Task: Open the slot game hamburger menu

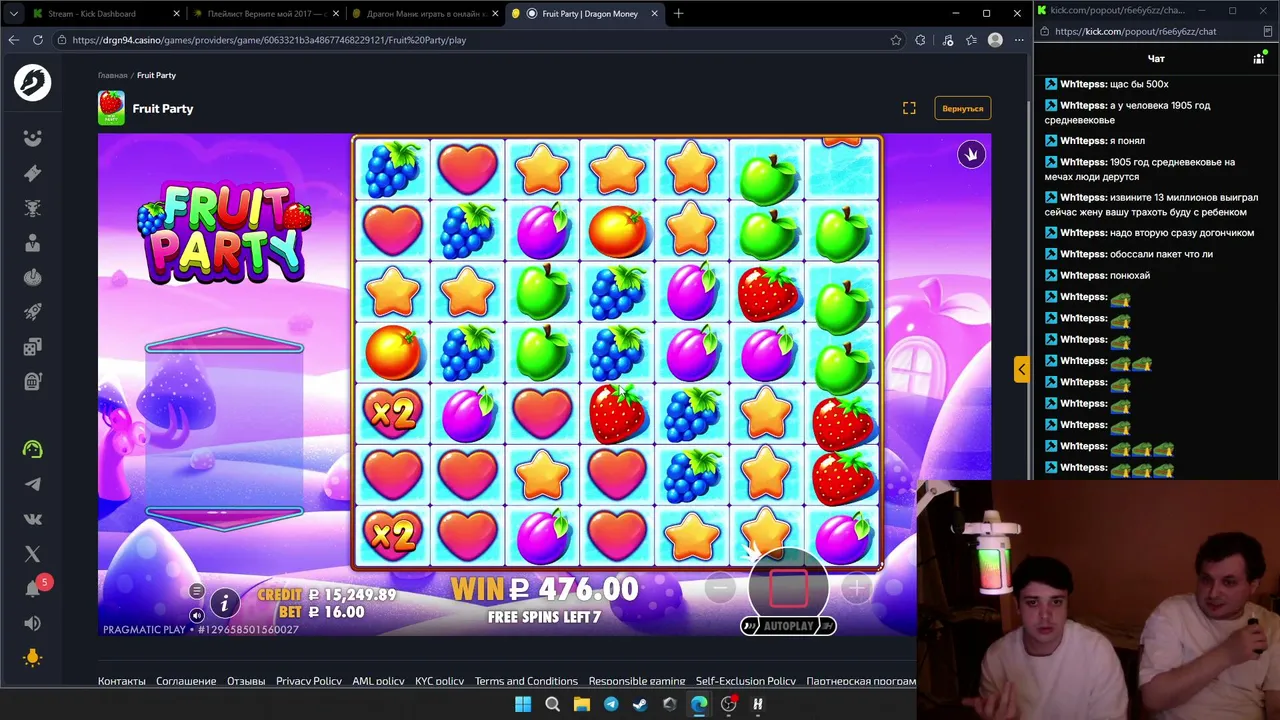Action: pyautogui.click(x=197, y=591)
